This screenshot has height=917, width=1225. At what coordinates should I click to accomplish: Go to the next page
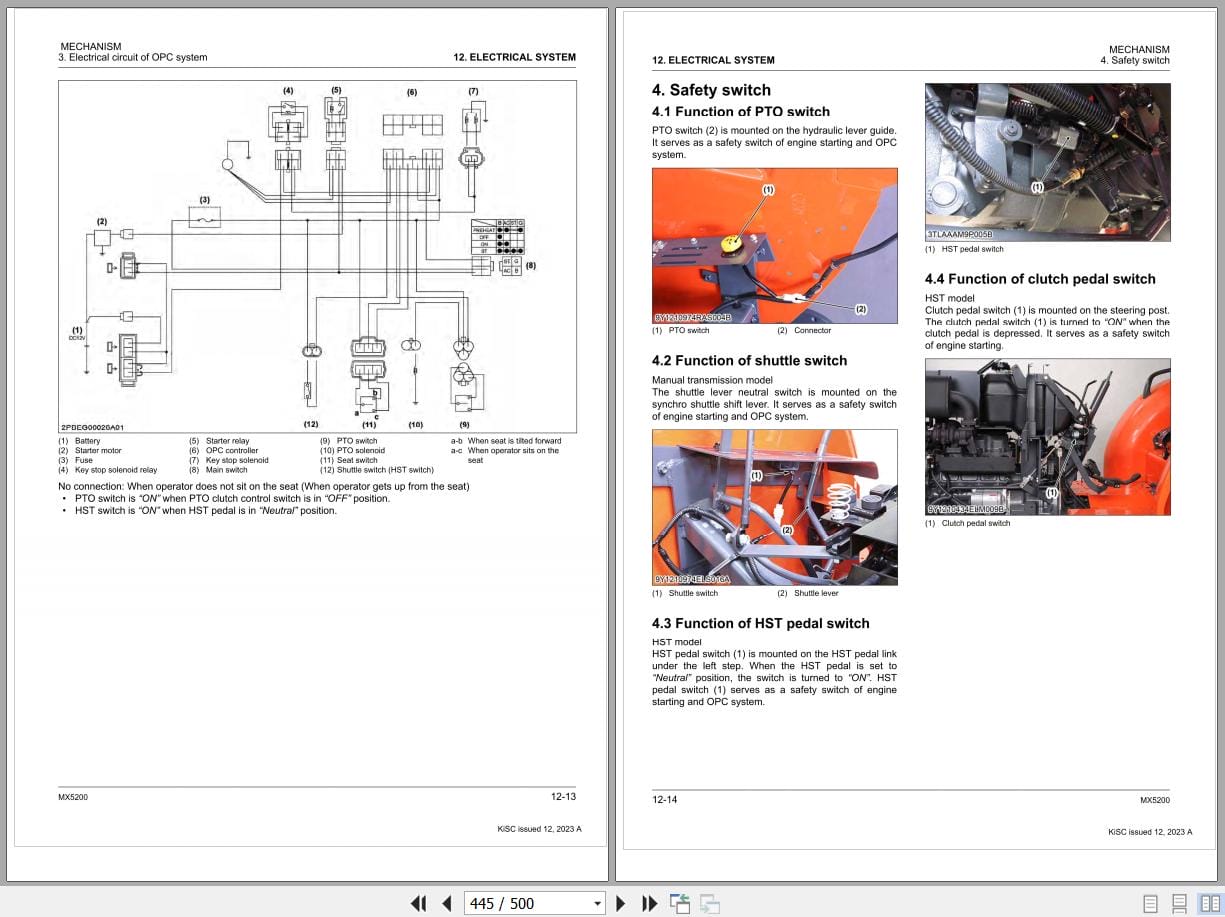pyautogui.click(x=621, y=903)
